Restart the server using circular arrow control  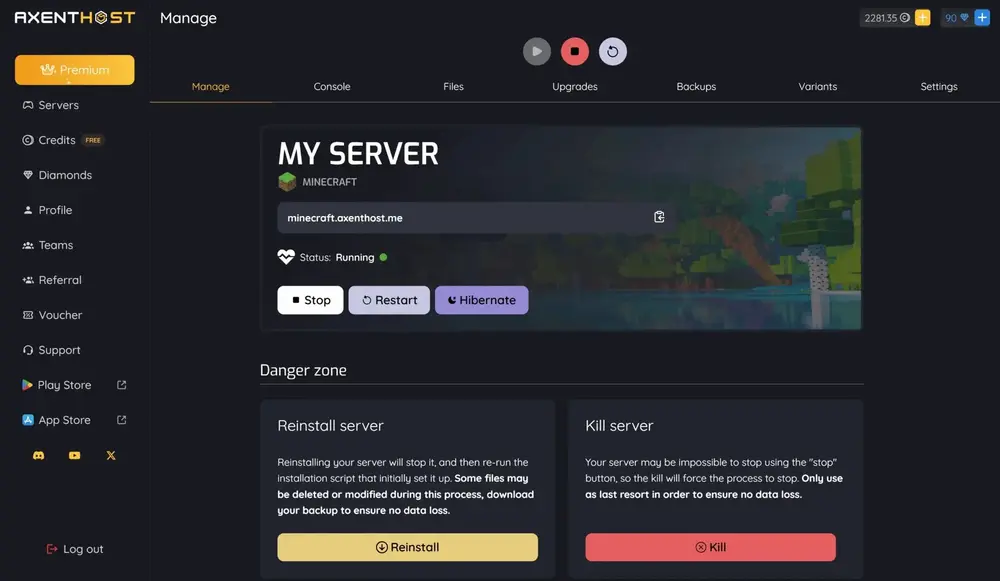[x=613, y=51]
